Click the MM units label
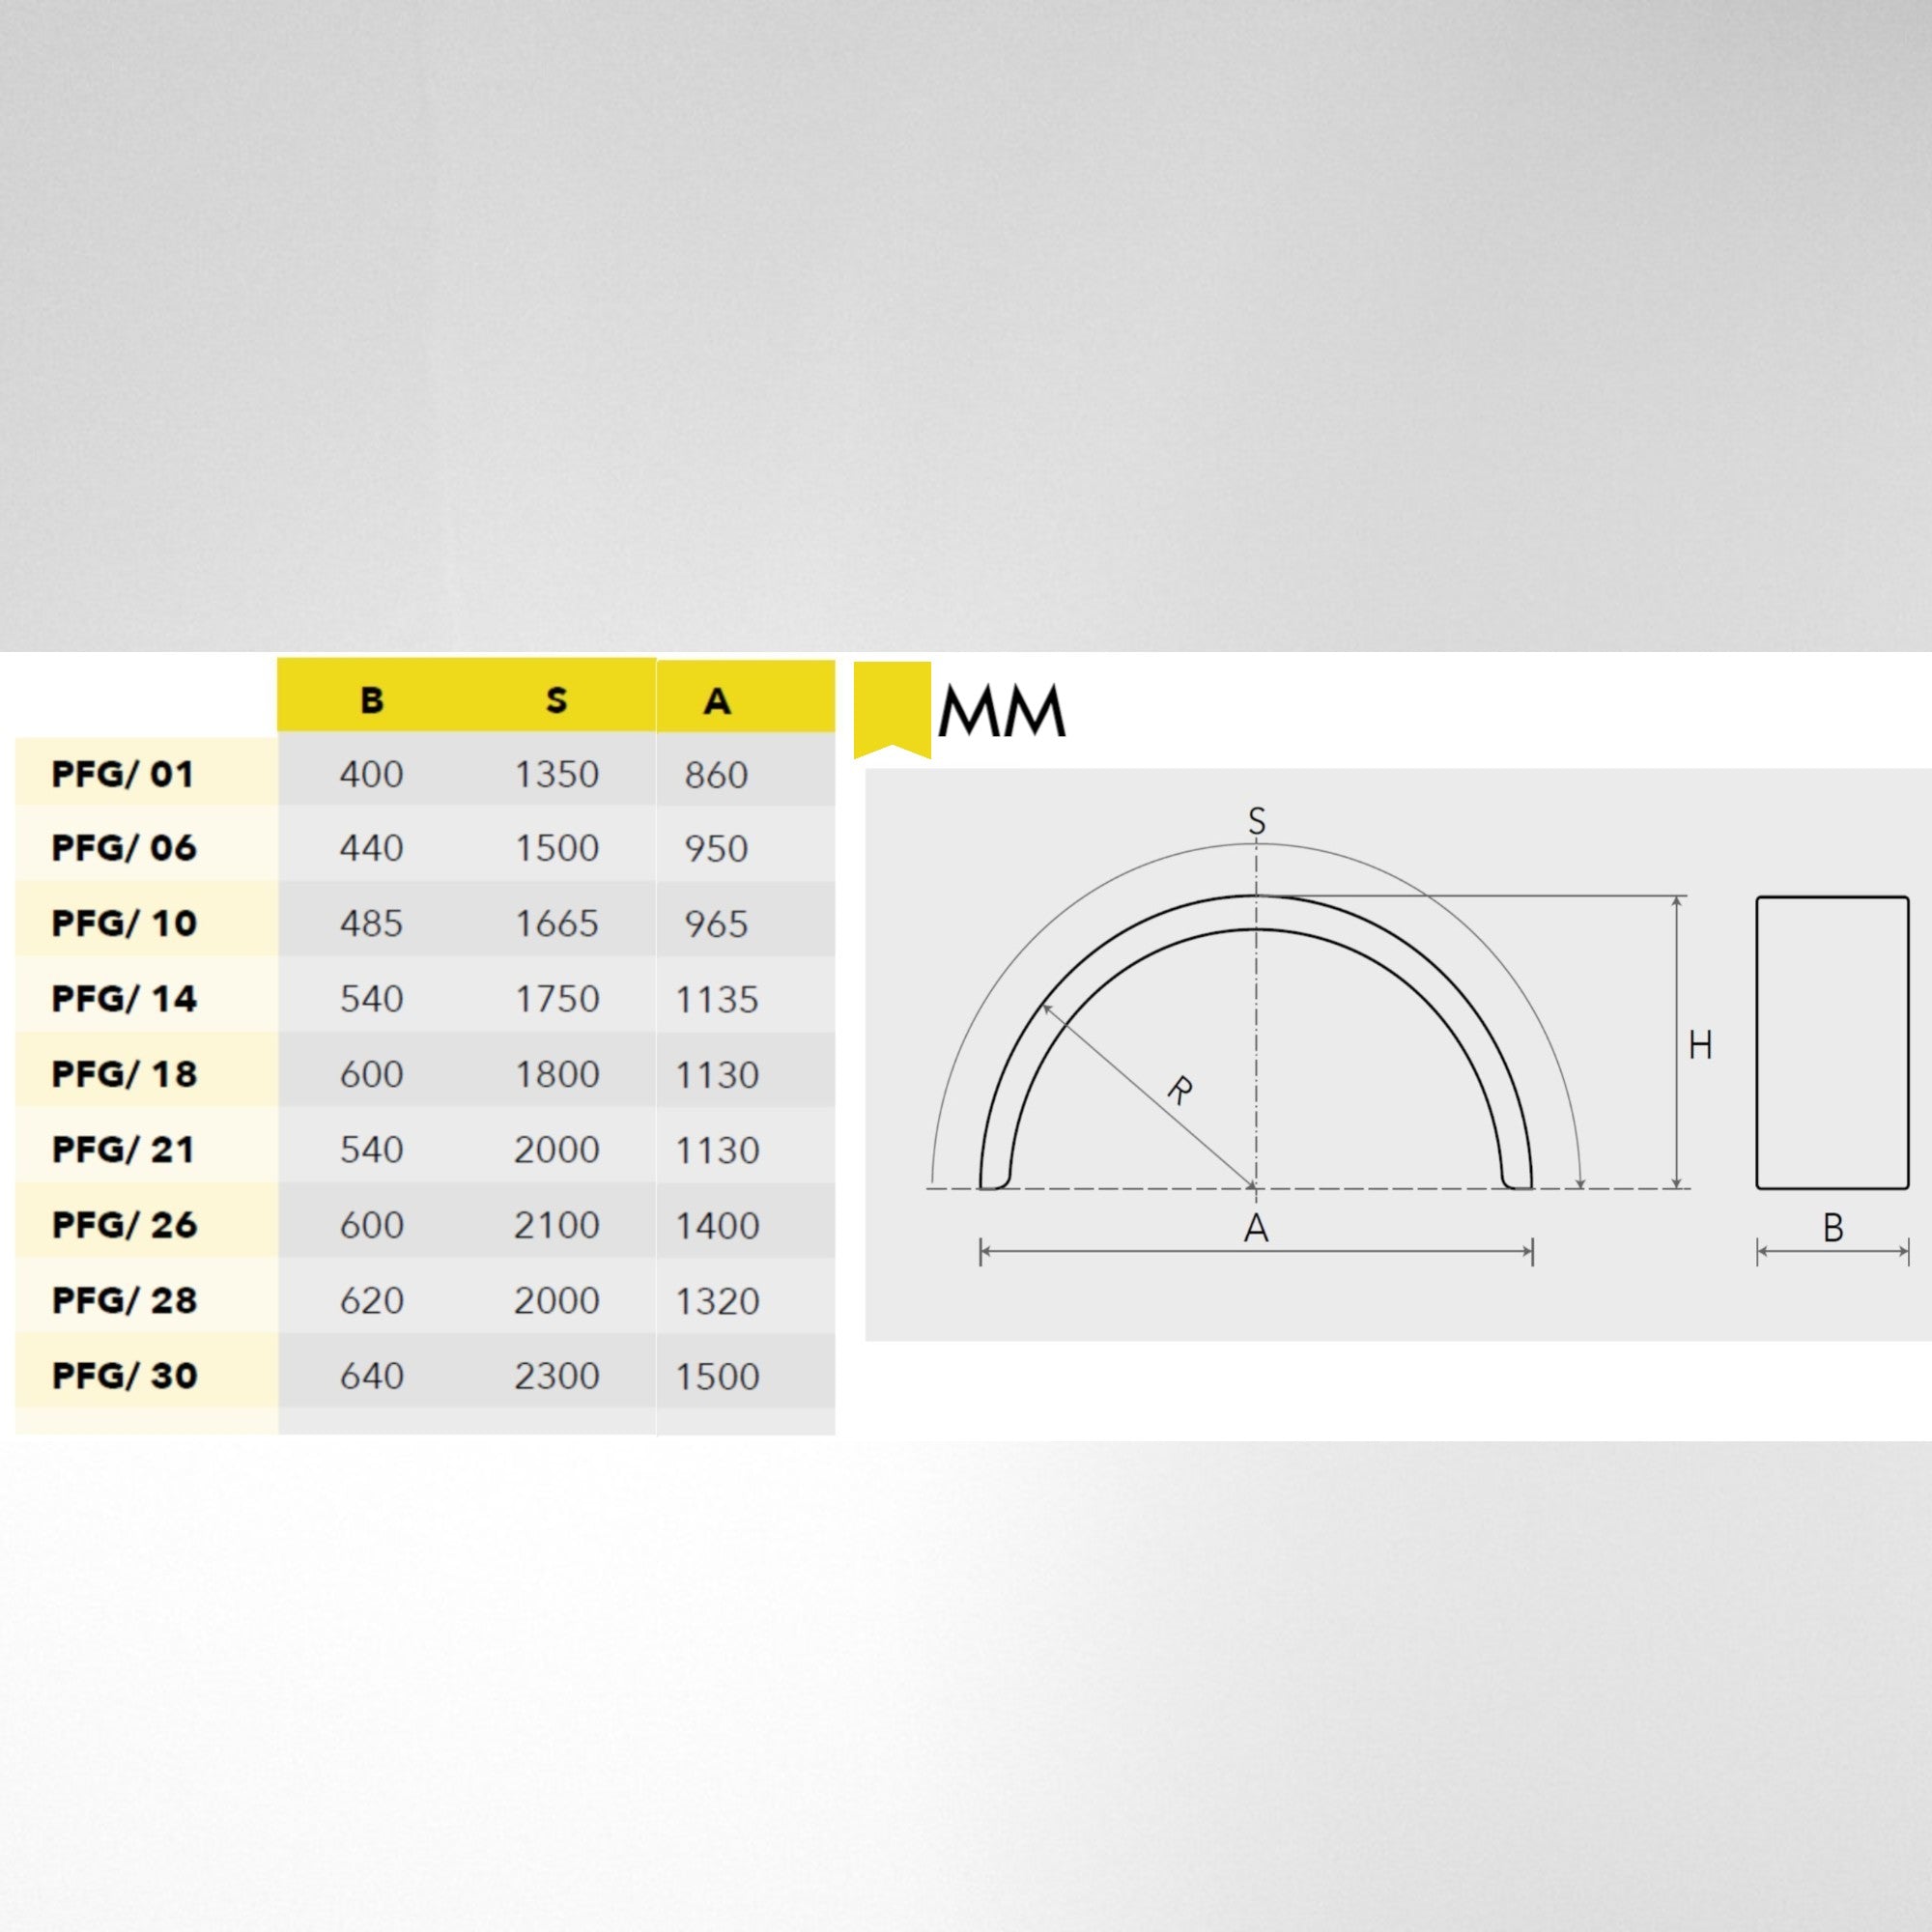This screenshot has height=1932, width=1932. 1001,712
